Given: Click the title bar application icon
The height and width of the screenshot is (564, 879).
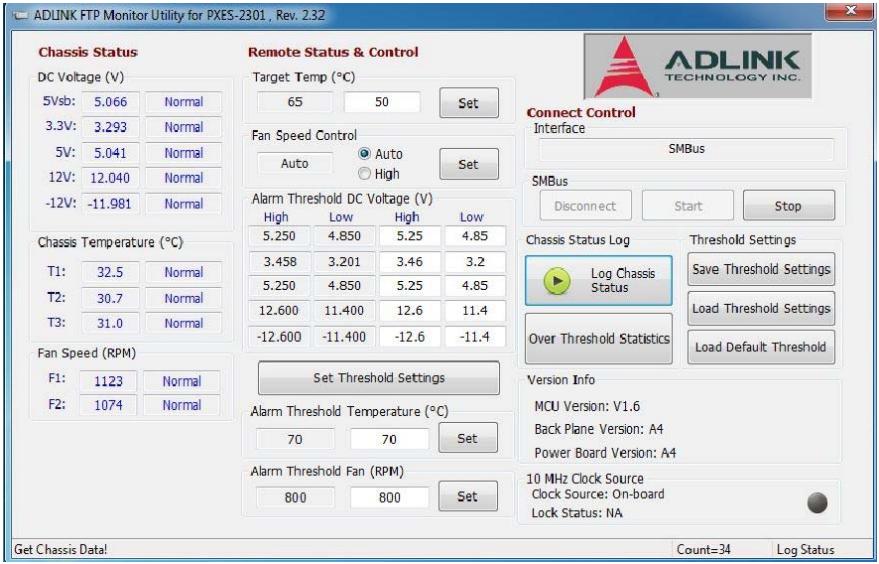Looking at the screenshot, I should [21, 15].
